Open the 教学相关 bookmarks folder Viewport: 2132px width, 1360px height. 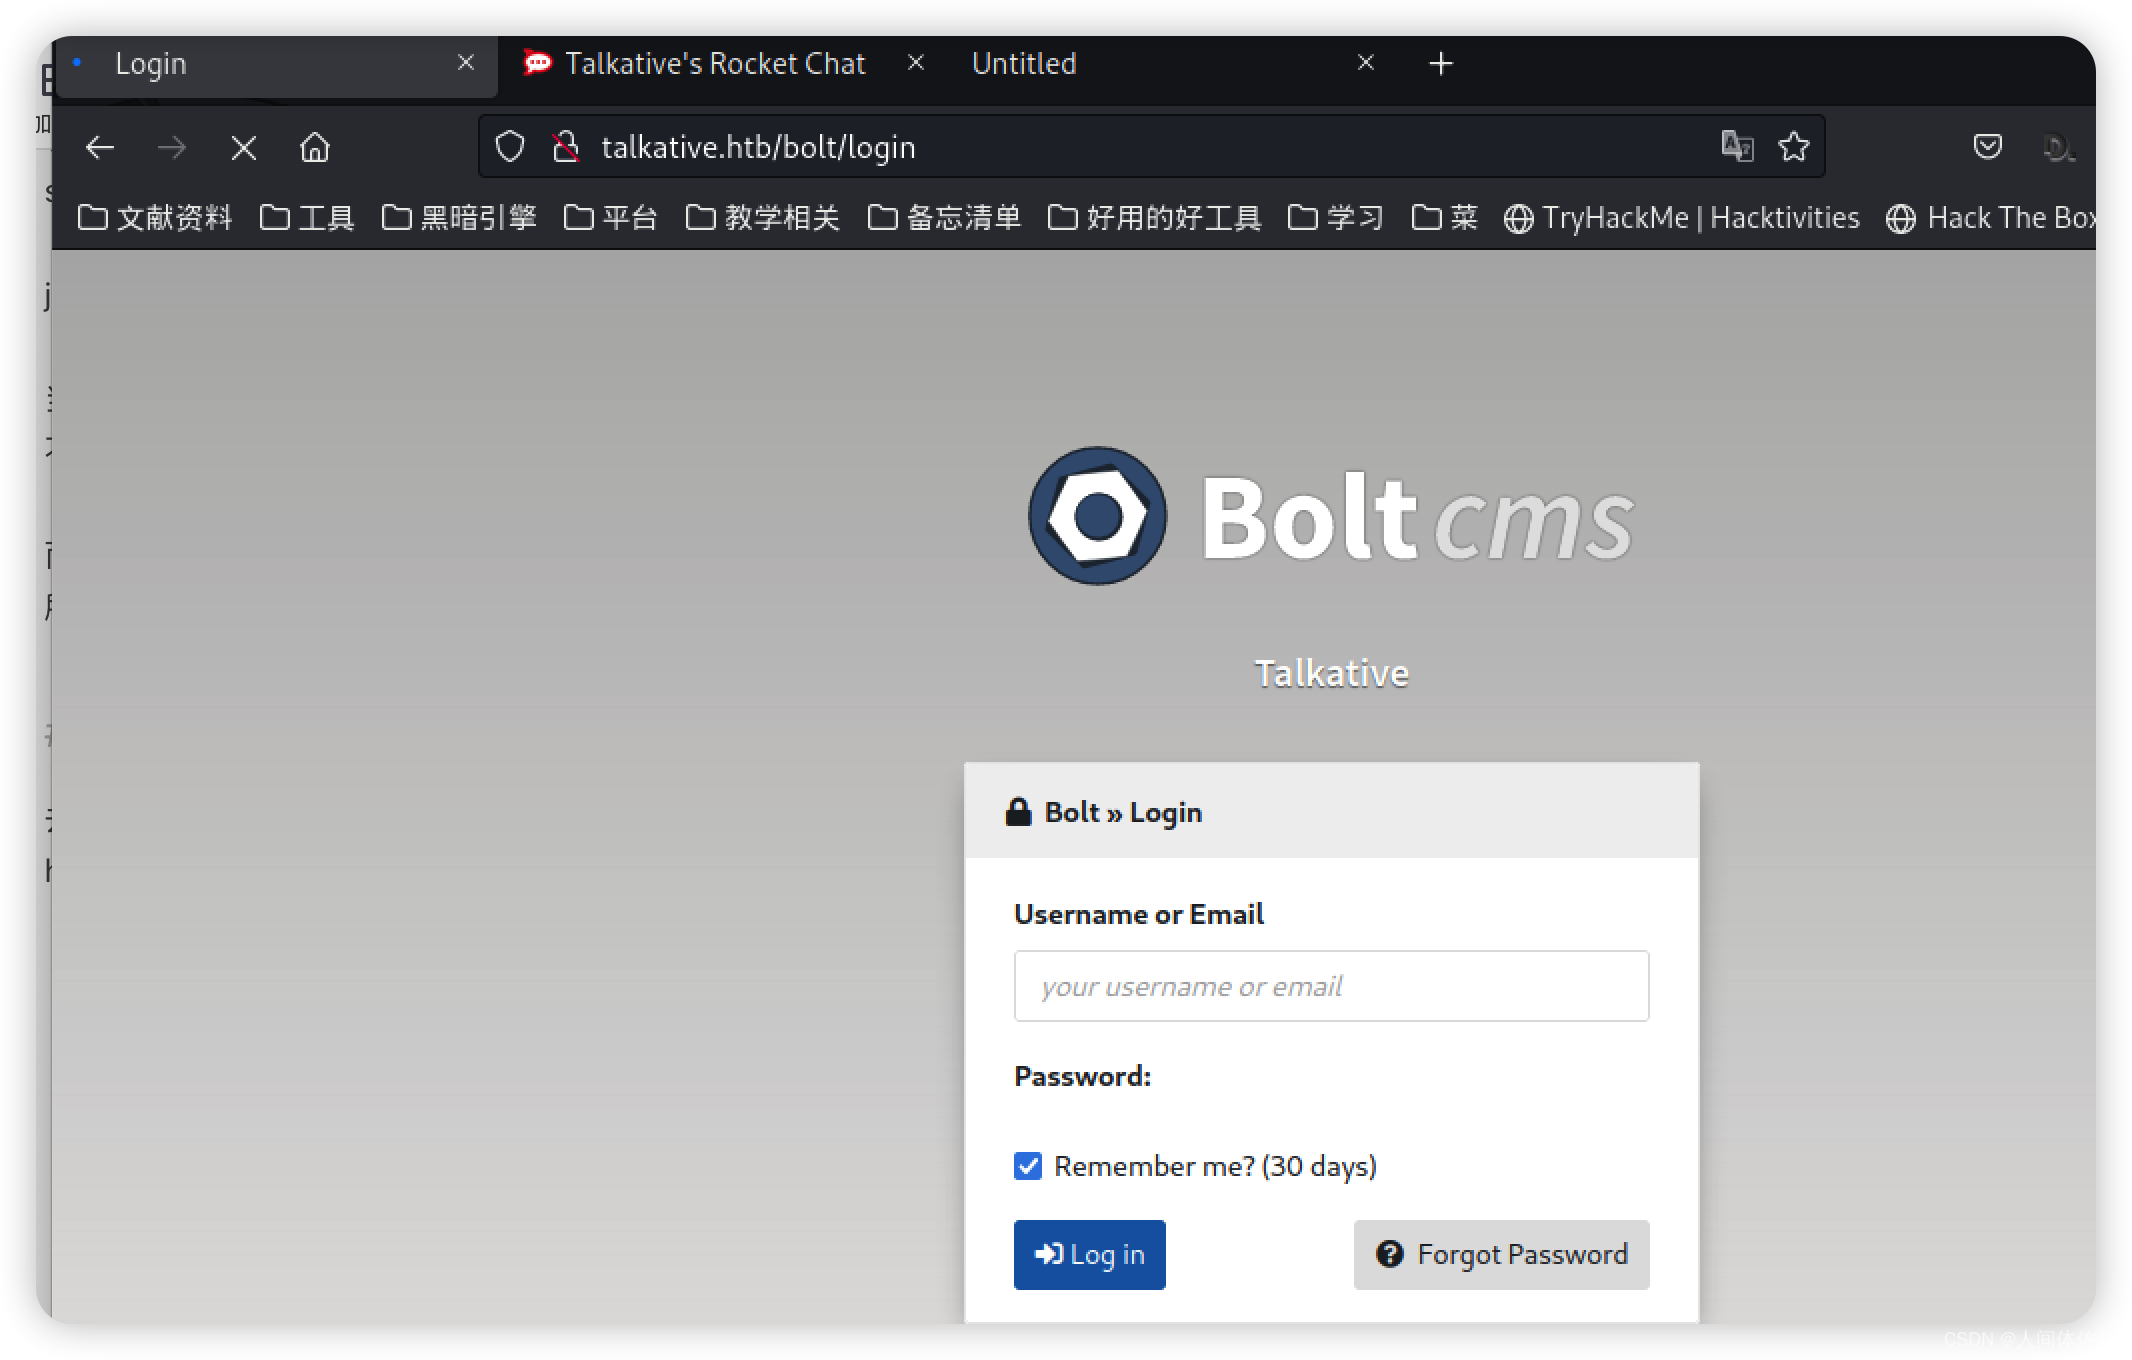click(x=762, y=217)
